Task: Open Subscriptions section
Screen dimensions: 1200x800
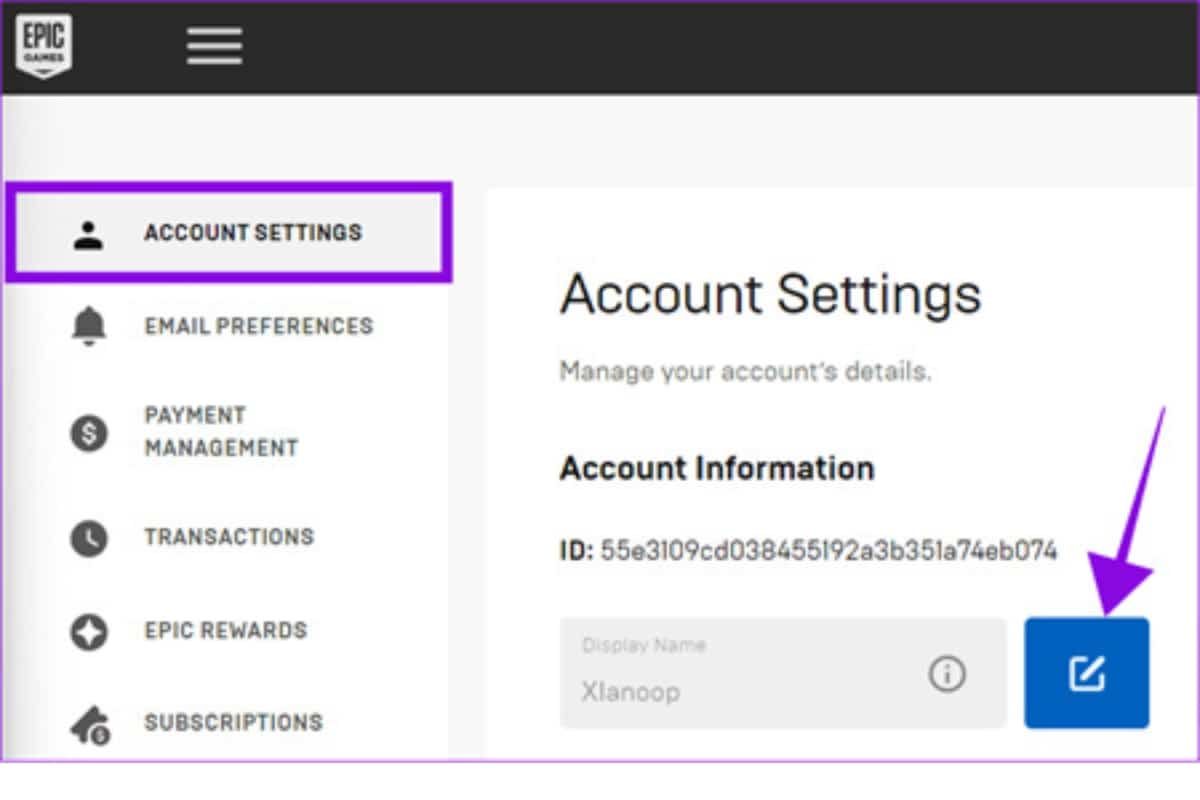Action: coord(233,722)
